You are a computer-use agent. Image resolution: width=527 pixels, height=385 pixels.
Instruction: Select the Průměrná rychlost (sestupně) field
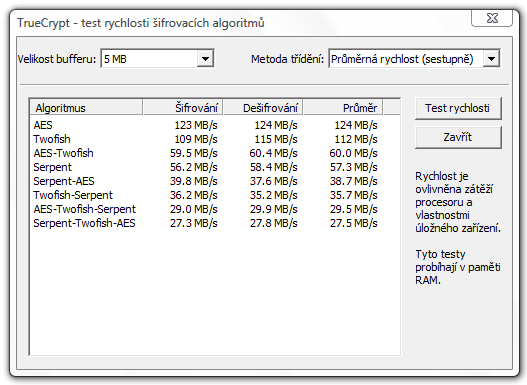coord(414,59)
